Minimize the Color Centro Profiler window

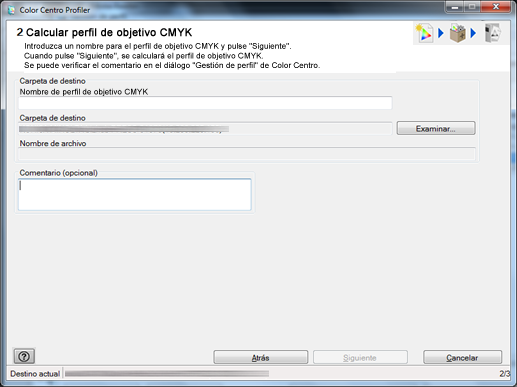(x=455, y=7)
